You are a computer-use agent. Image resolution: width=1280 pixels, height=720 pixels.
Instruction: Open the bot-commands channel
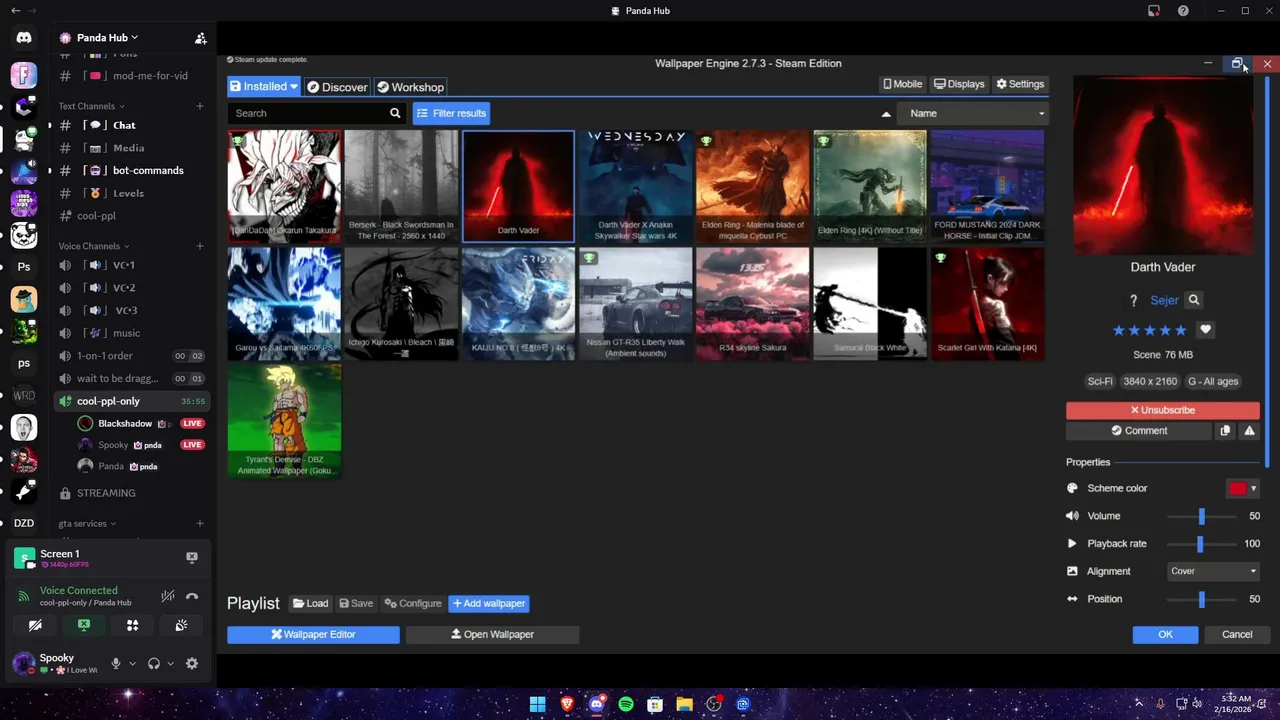pos(132,170)
